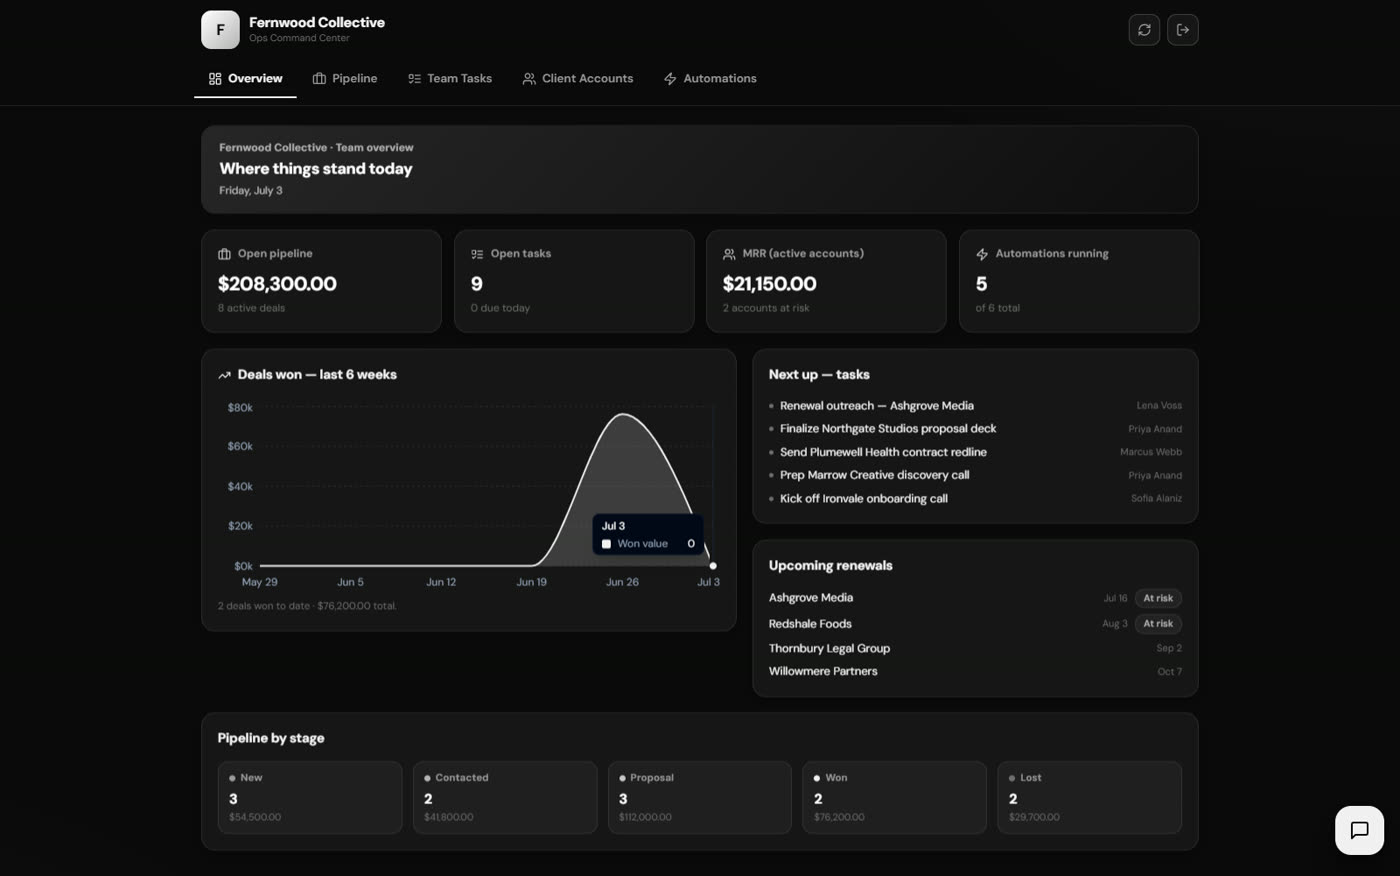1400x876 pixels.
Task: Click the trend arrow icon beside Deals won
Action: click(224, 375)
